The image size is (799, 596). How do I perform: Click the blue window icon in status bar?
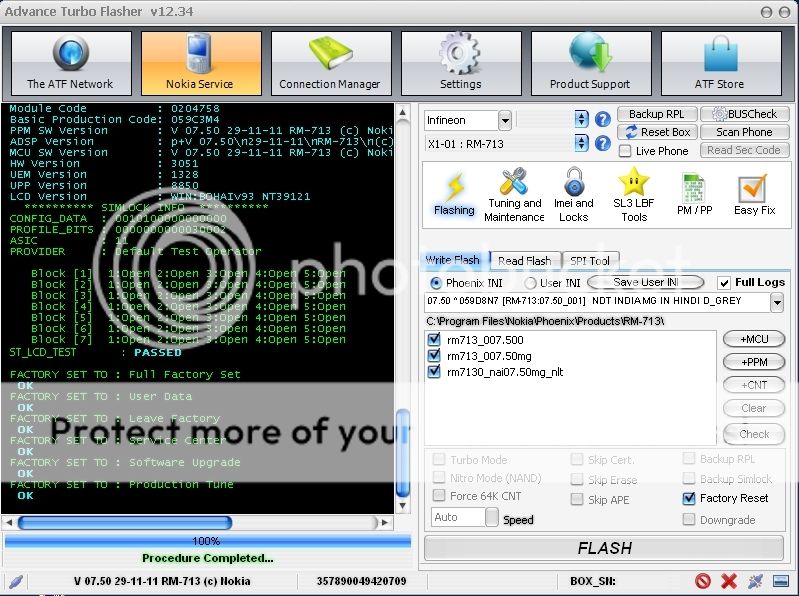(x=781, y=581)
